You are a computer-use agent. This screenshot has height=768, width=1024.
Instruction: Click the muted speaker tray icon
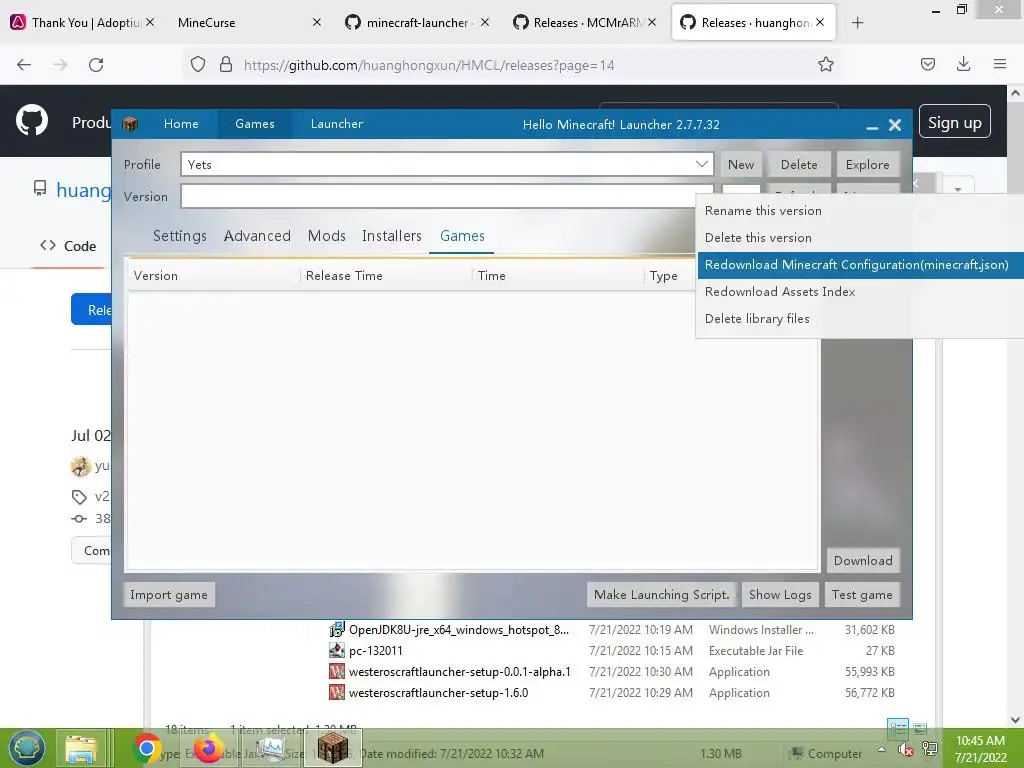tap(906, 750)
